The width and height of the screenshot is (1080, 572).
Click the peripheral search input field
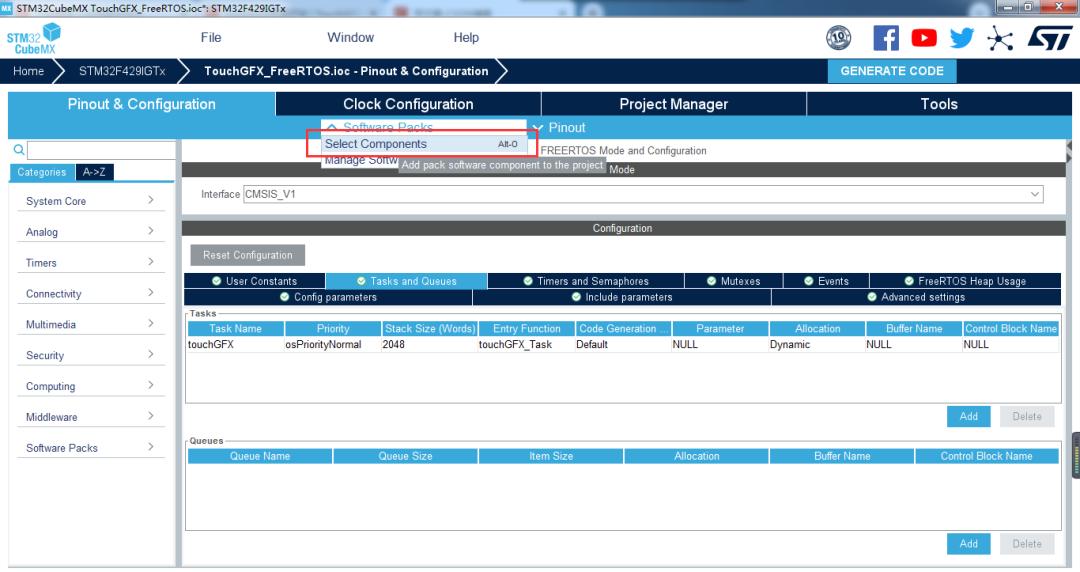101,150
